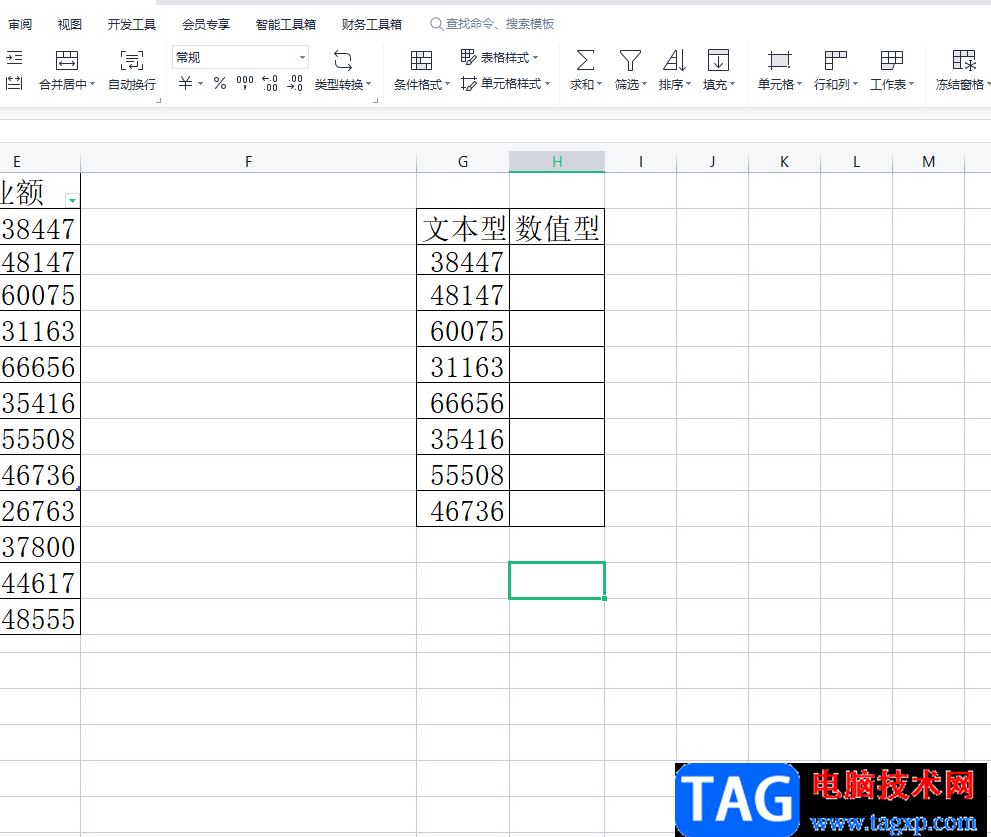Select cell 46736 in column G
This screenshot has width=991, height=837.
coord(463,509)
